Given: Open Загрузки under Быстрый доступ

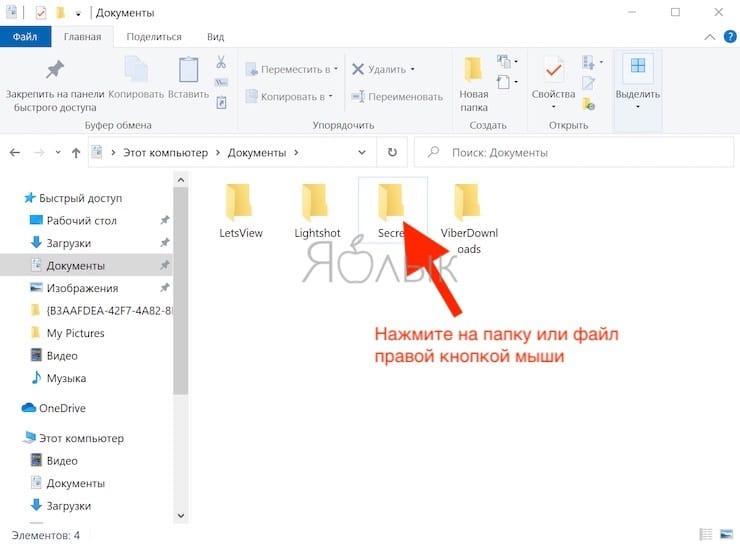Looking at the screenshot, I should coord(68,243).
